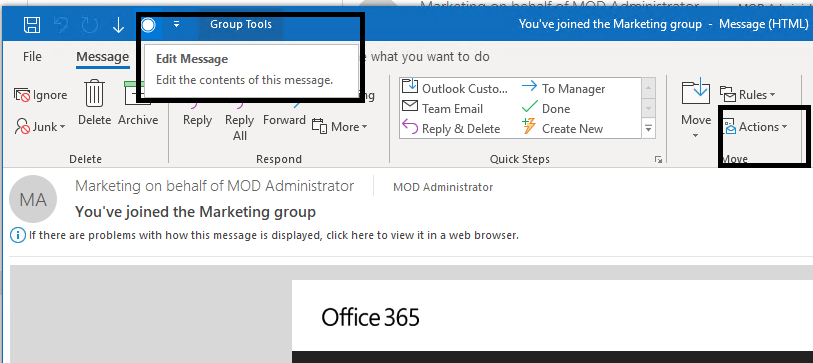This screenshot has width=813, height=363.
Task: Open the Junk dropdown menu
Action: click(40, 127)
